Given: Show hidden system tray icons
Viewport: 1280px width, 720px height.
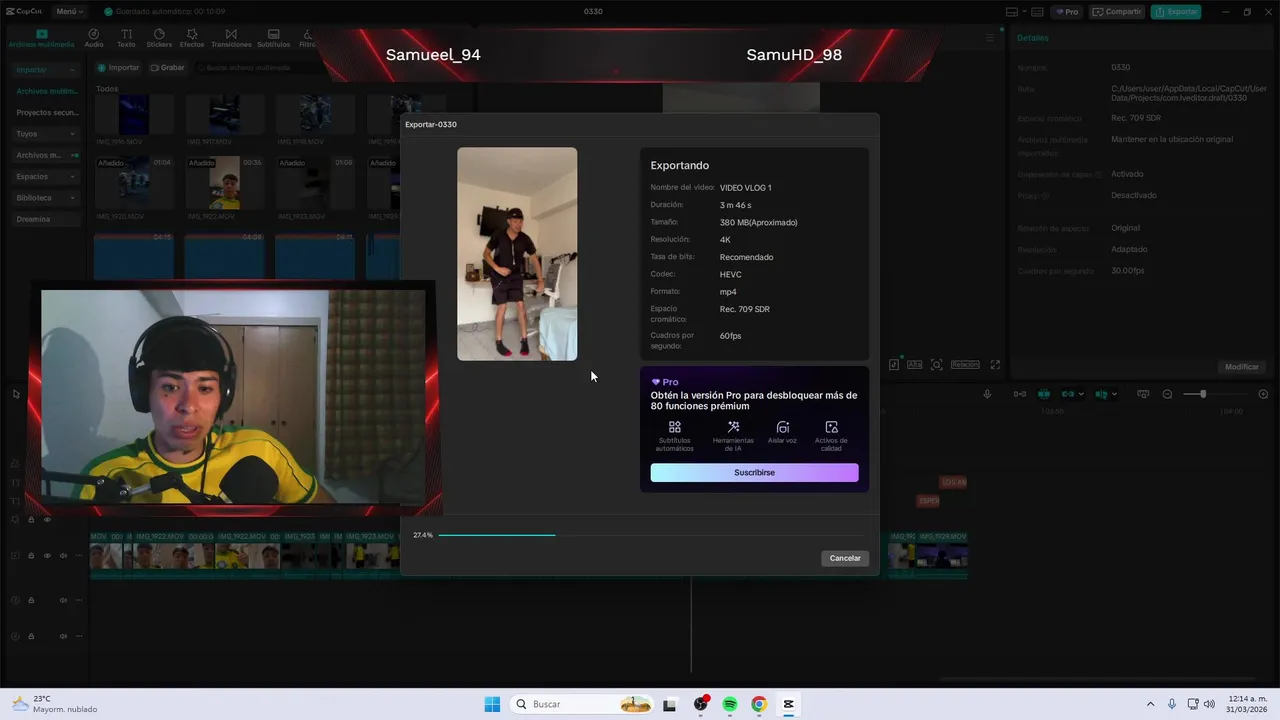Looking at the screenshot, I should pyautogui.click(x=1150, y=704).
